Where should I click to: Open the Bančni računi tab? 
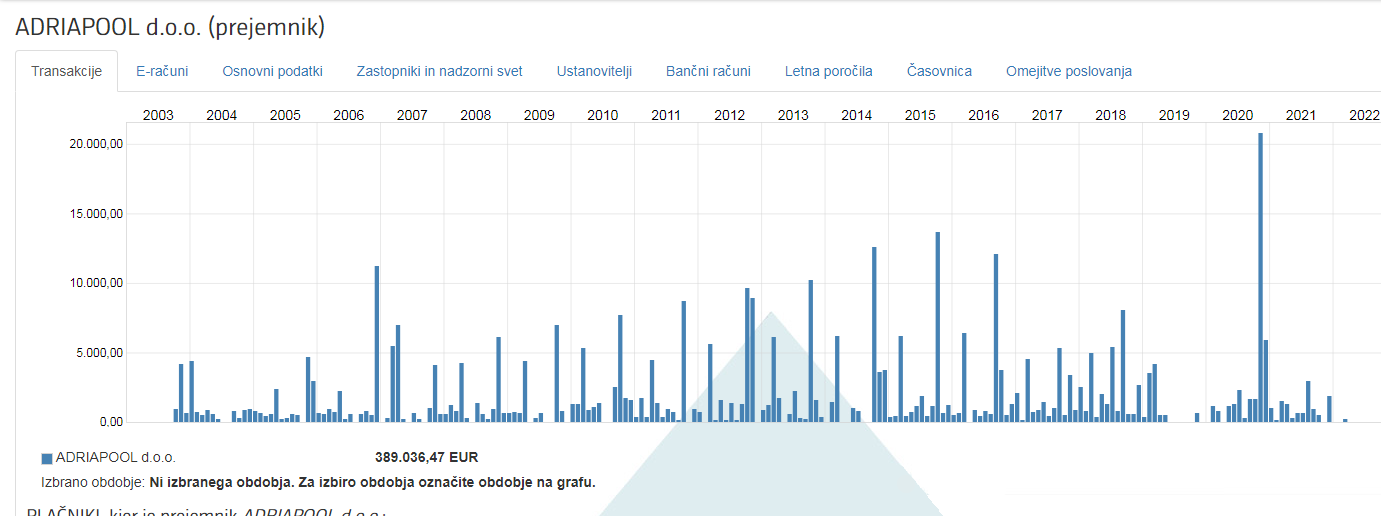click(708, 71)
